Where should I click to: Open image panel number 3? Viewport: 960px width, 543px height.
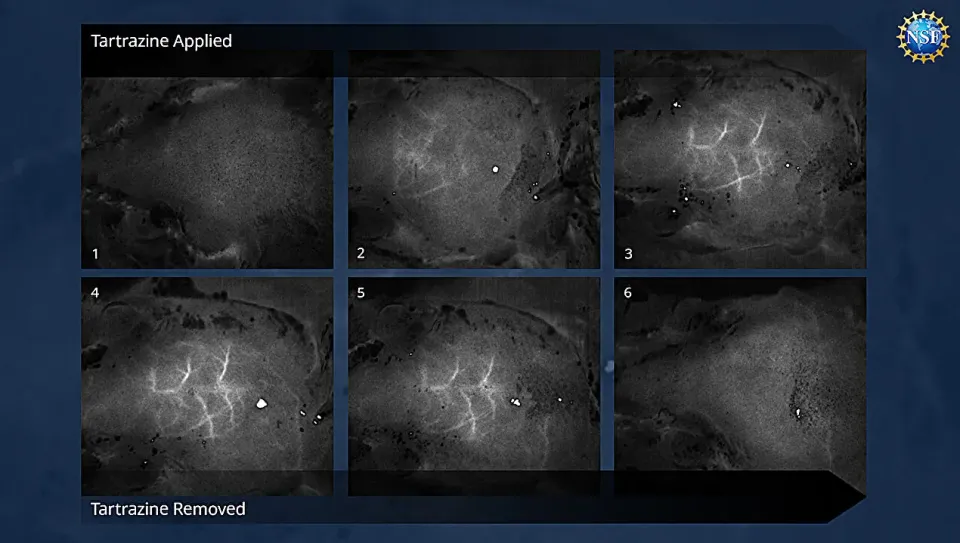pos(740,159)
